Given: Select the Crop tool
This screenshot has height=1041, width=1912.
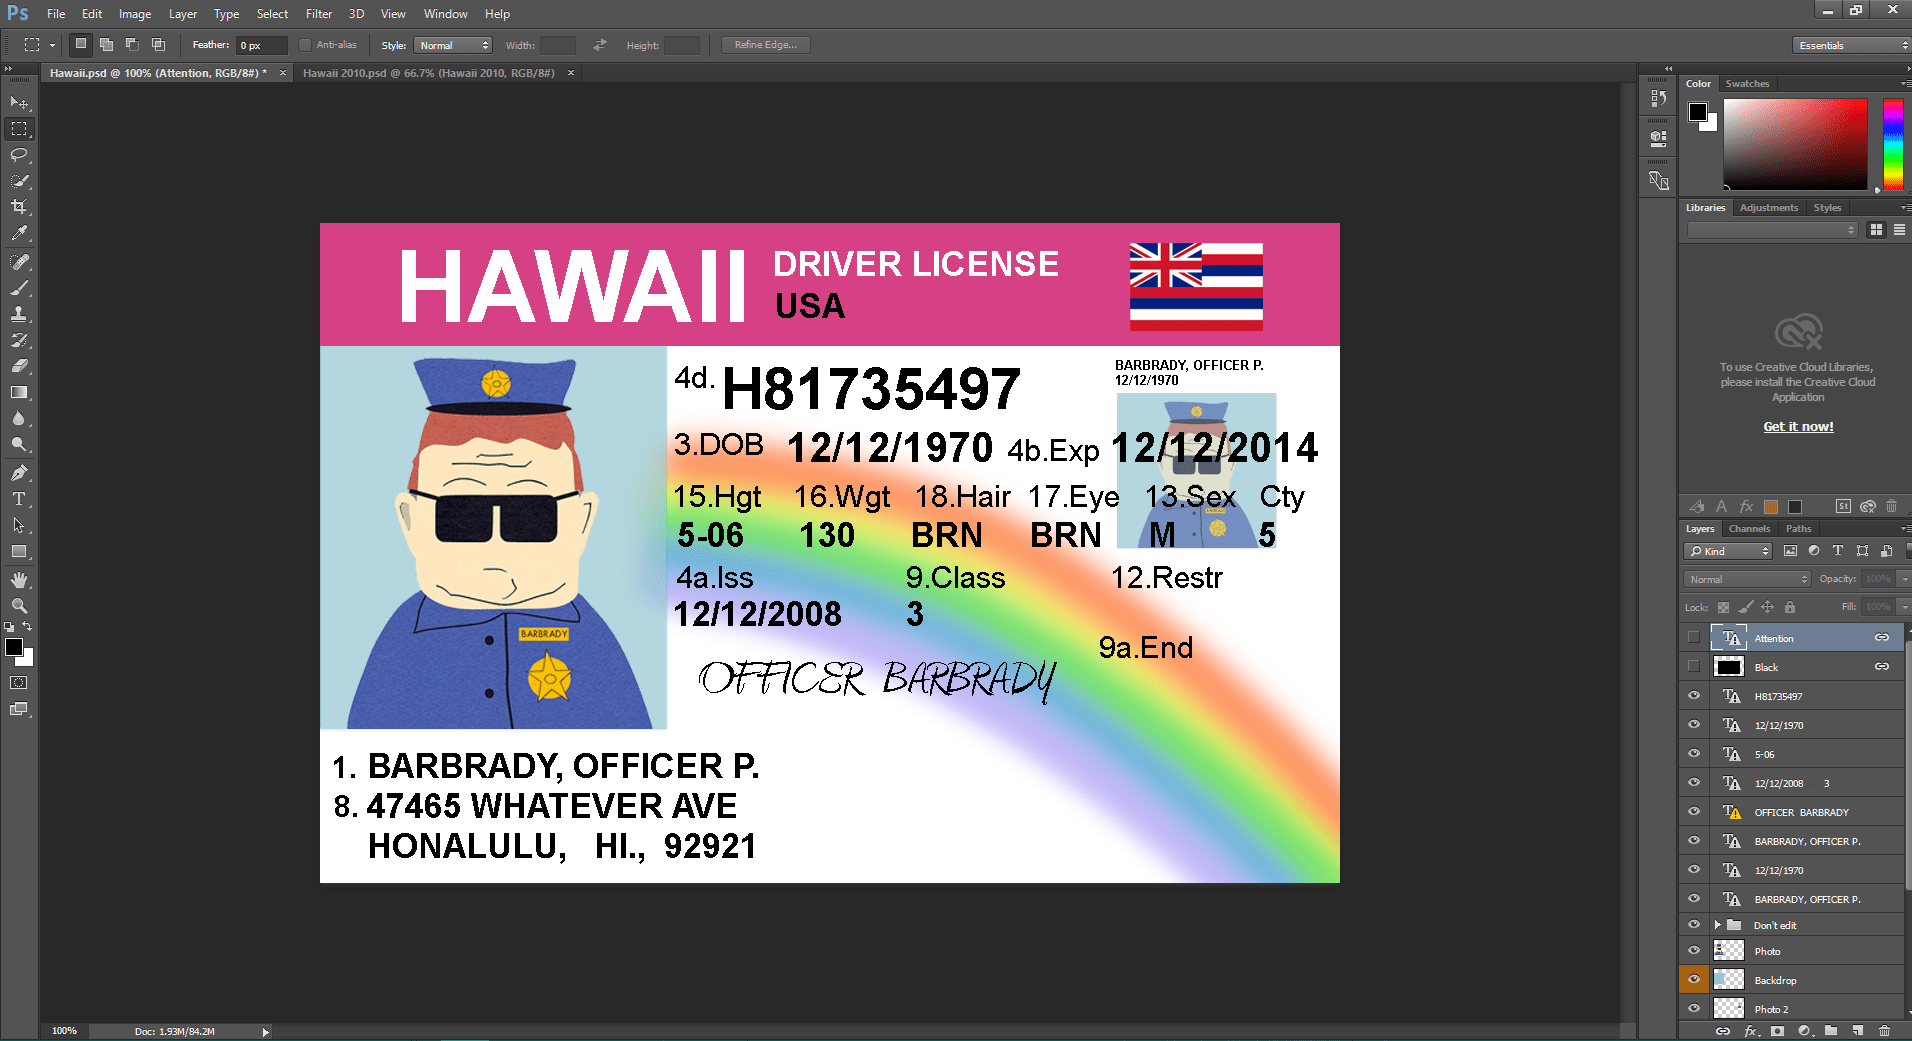Looking at the screenshot, I should point(18,208).
